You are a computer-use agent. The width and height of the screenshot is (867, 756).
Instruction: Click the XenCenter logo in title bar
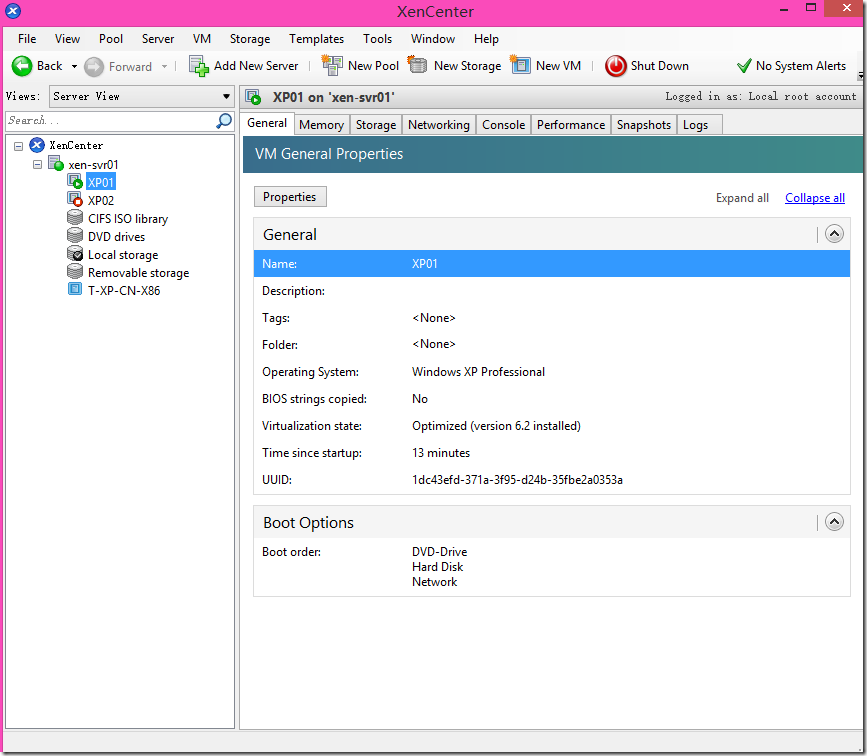(13, 11)
